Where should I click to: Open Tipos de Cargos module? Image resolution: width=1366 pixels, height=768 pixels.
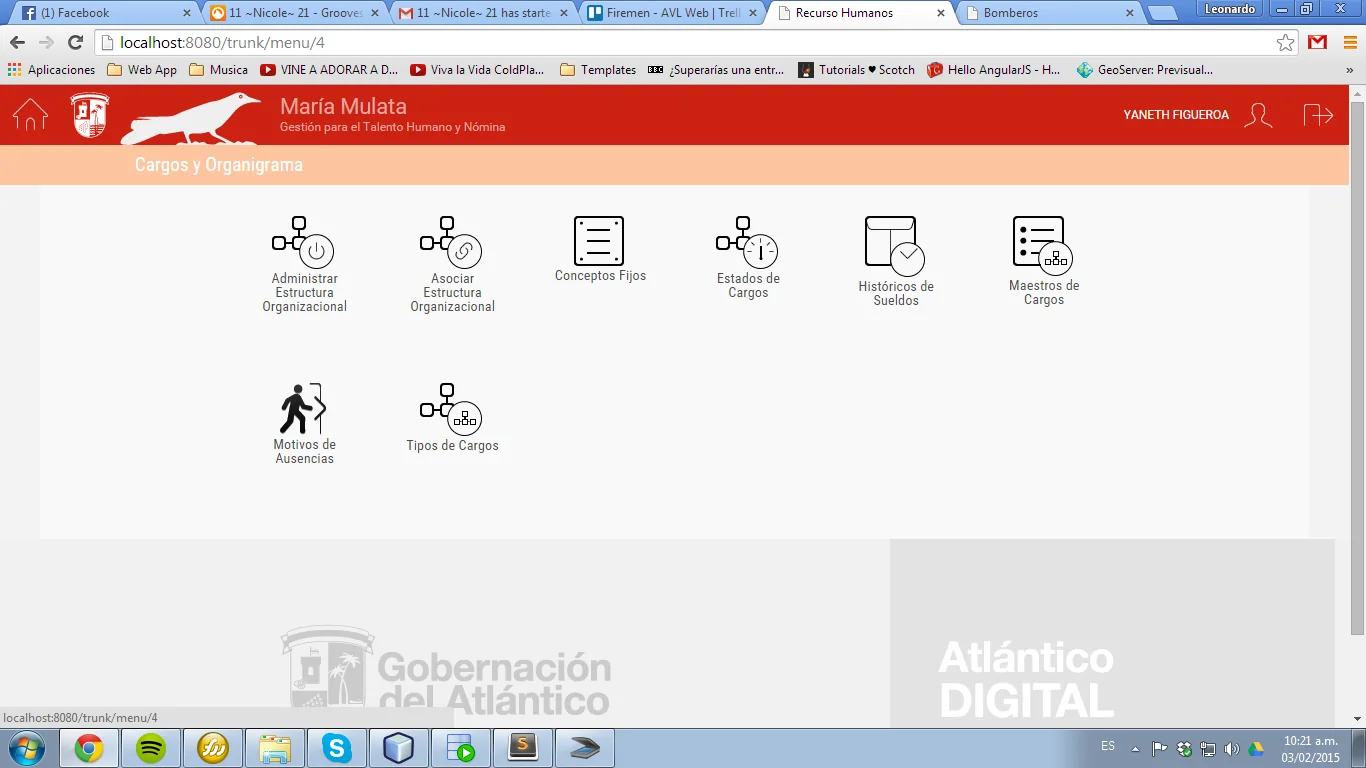pyautogui.click(x=452, y=418)
